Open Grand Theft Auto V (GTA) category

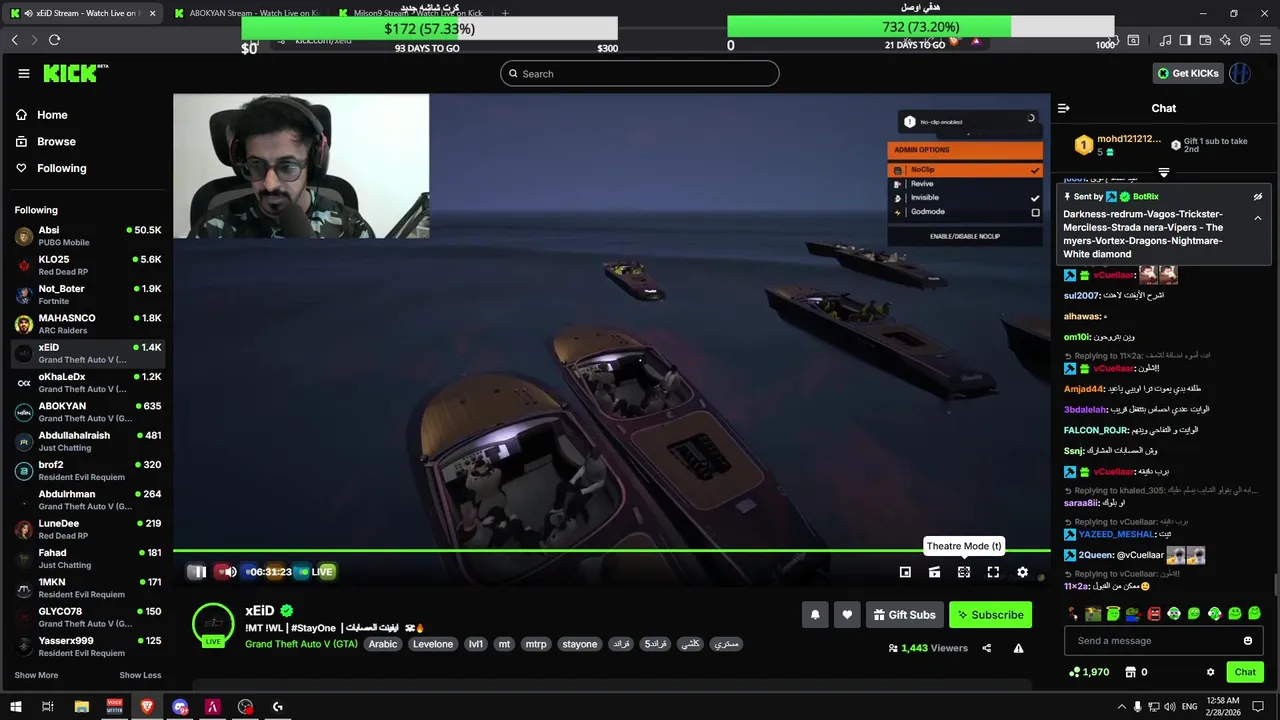301,644
